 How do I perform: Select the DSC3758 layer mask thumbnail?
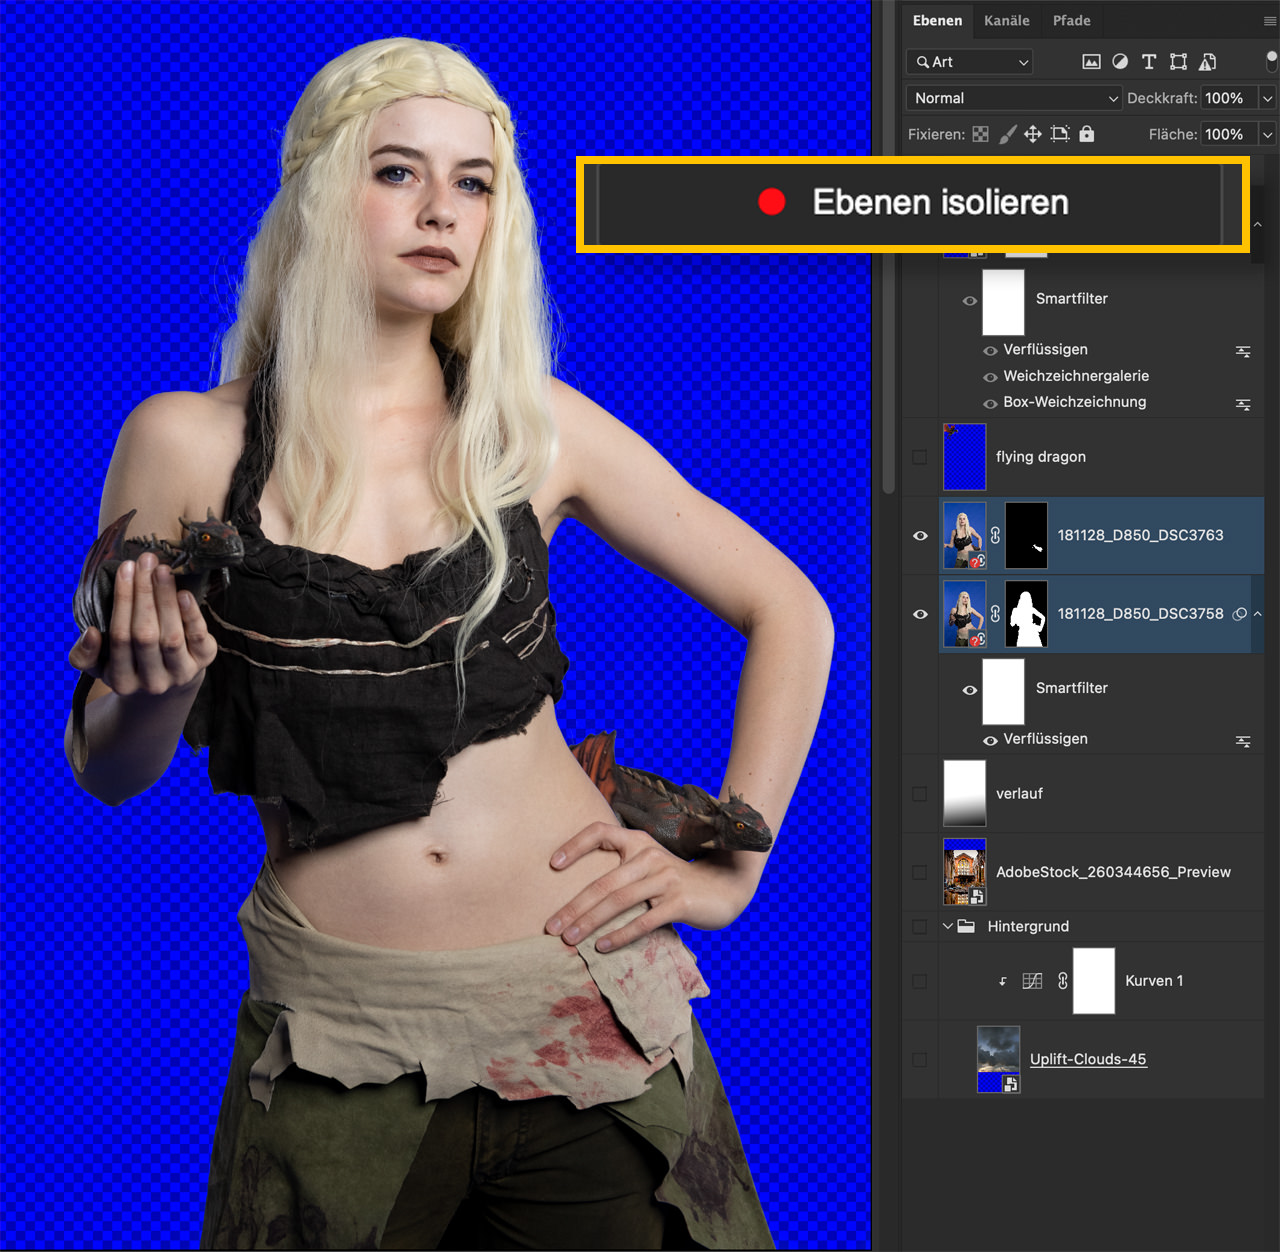point(1026,614)
